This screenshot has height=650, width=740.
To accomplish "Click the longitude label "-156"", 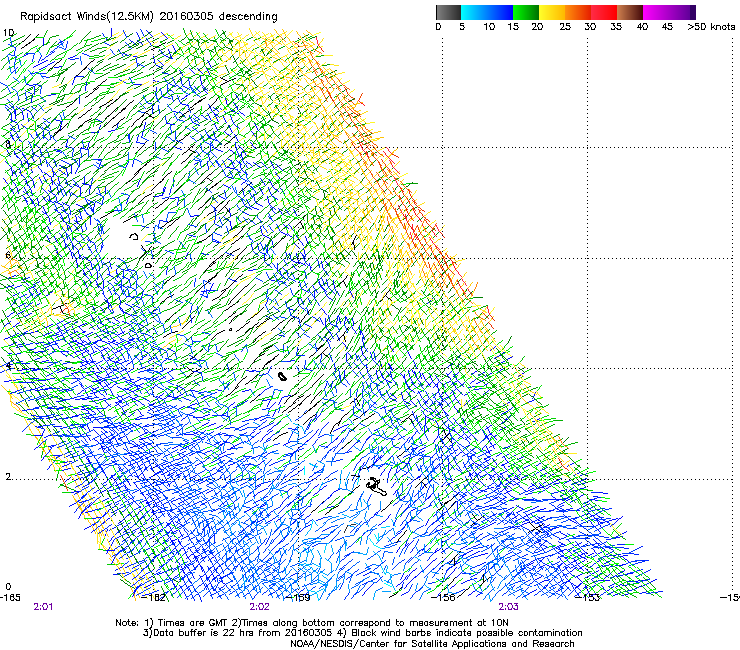I will pyautogui.click(x=444, y=598).
